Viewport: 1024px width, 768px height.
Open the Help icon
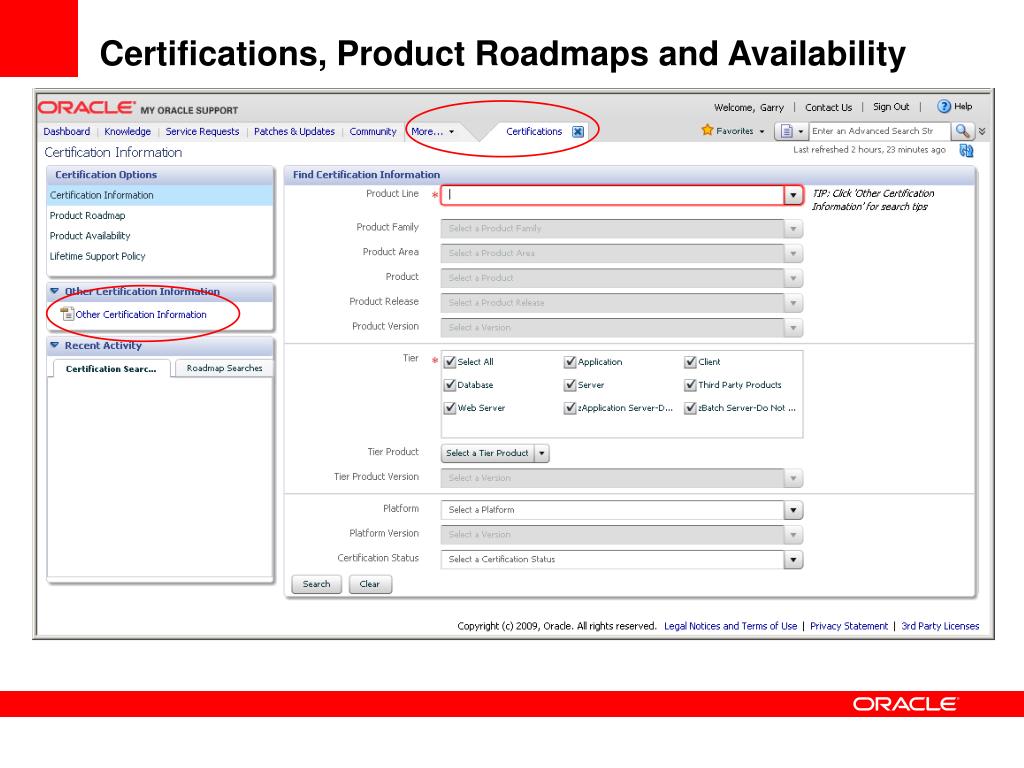[x=944, y=106]
